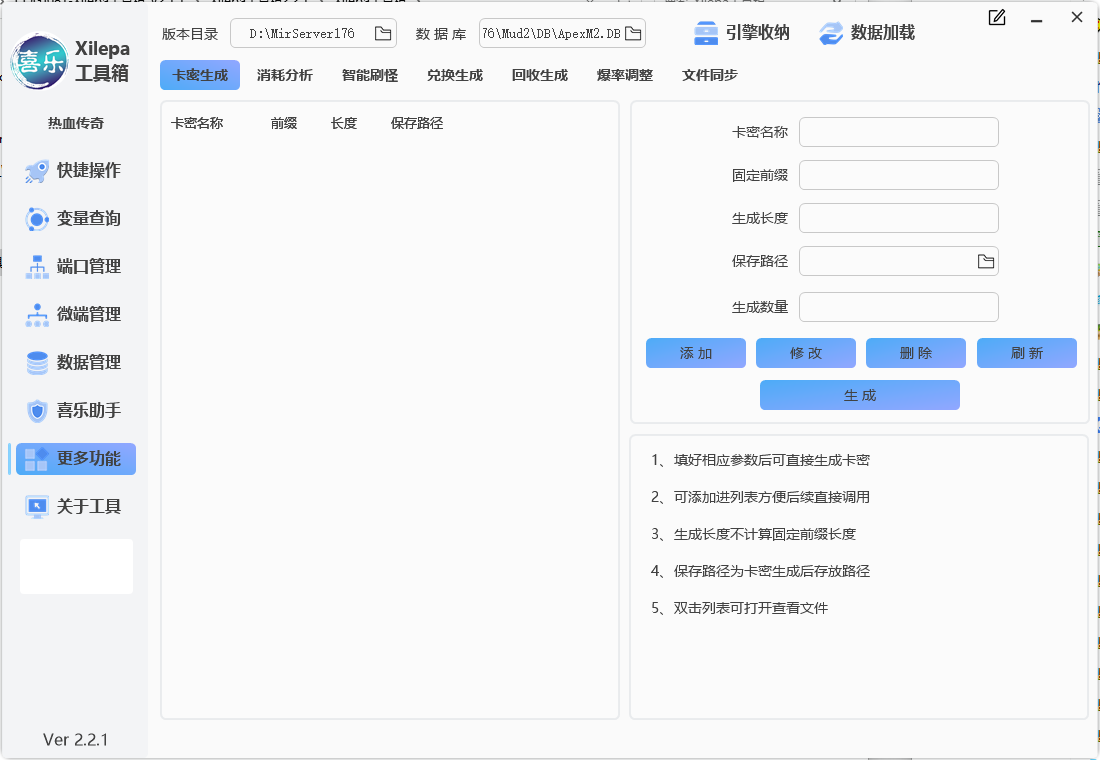Switch to 智能刷怪 tab
The width and height of the screenshot is (1100, 760).
(370, 75)
